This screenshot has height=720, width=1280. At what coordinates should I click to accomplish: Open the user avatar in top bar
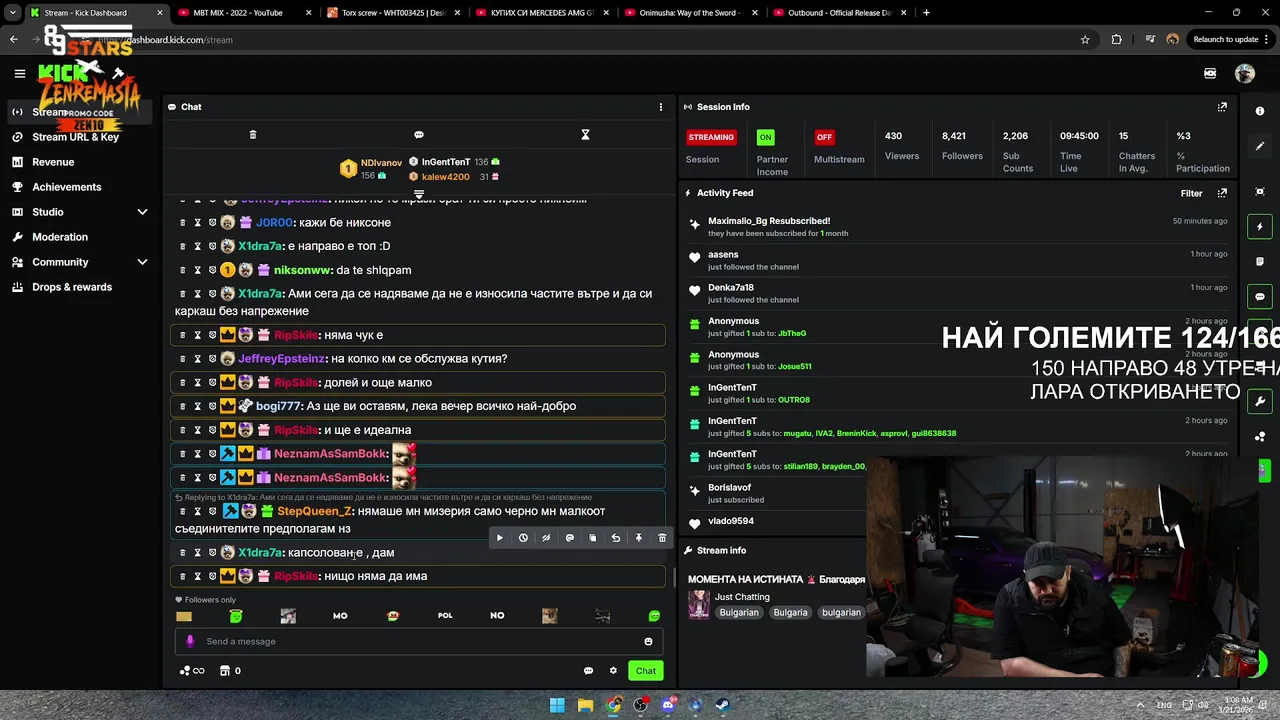(x=1244, y=73)
